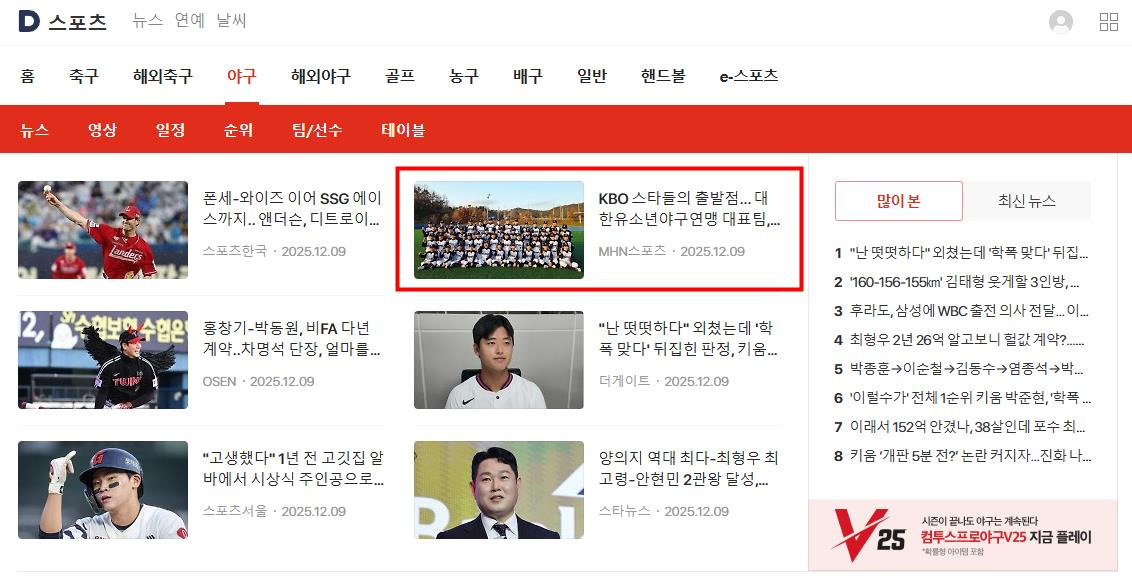The width and height of the screenshot is (1132, 584).
Task: Go to the 해외야구 section
Action: pos(321,76)
